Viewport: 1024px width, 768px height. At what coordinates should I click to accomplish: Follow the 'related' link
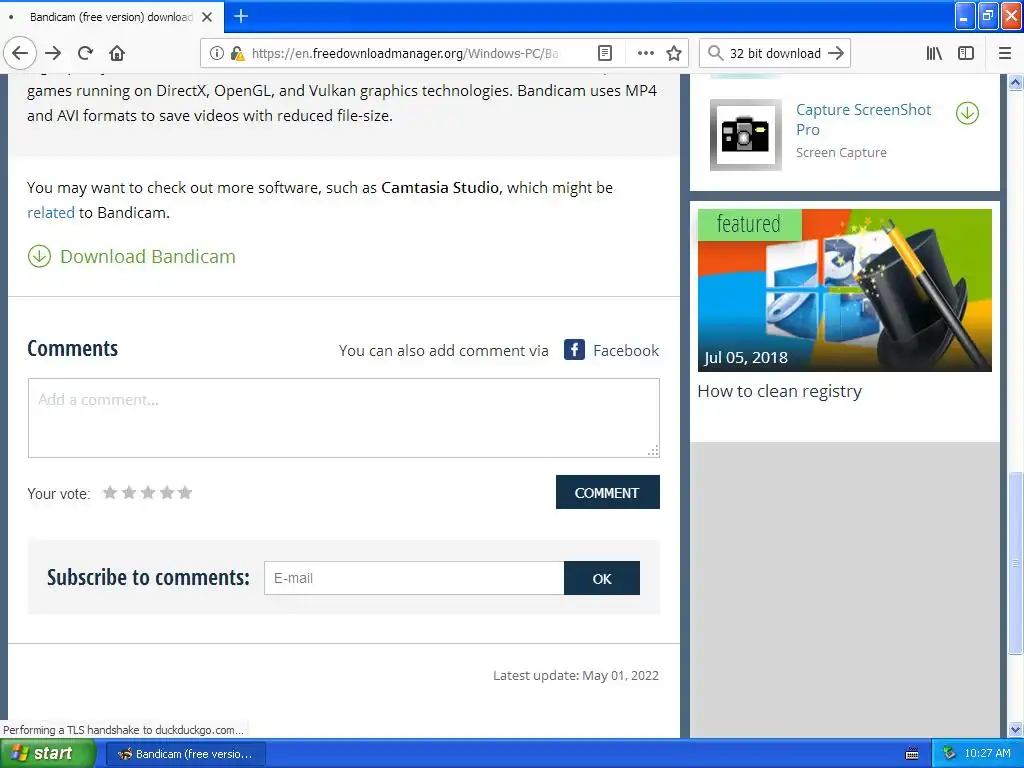point(51,213)
